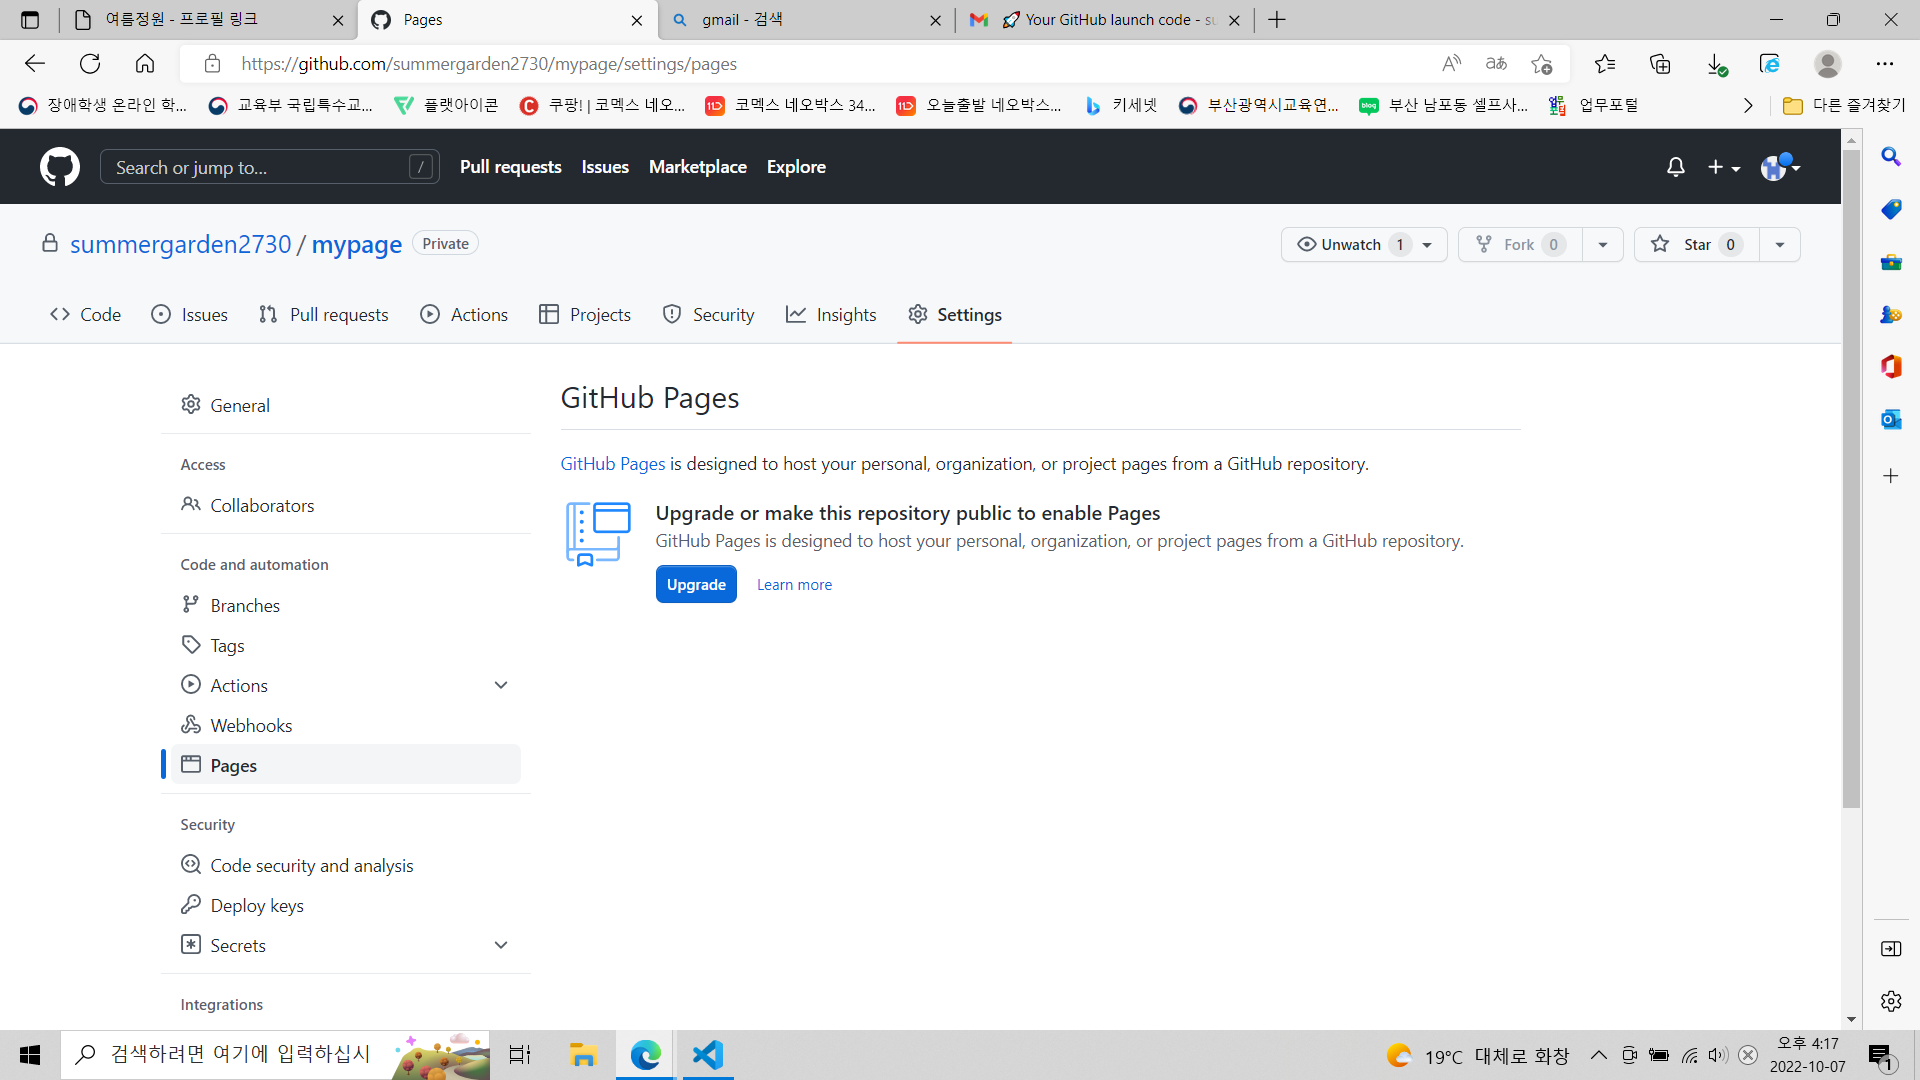The image size is (1920, 1080).
Task: Select the Settings tab
Action: [x=955, y=315]
